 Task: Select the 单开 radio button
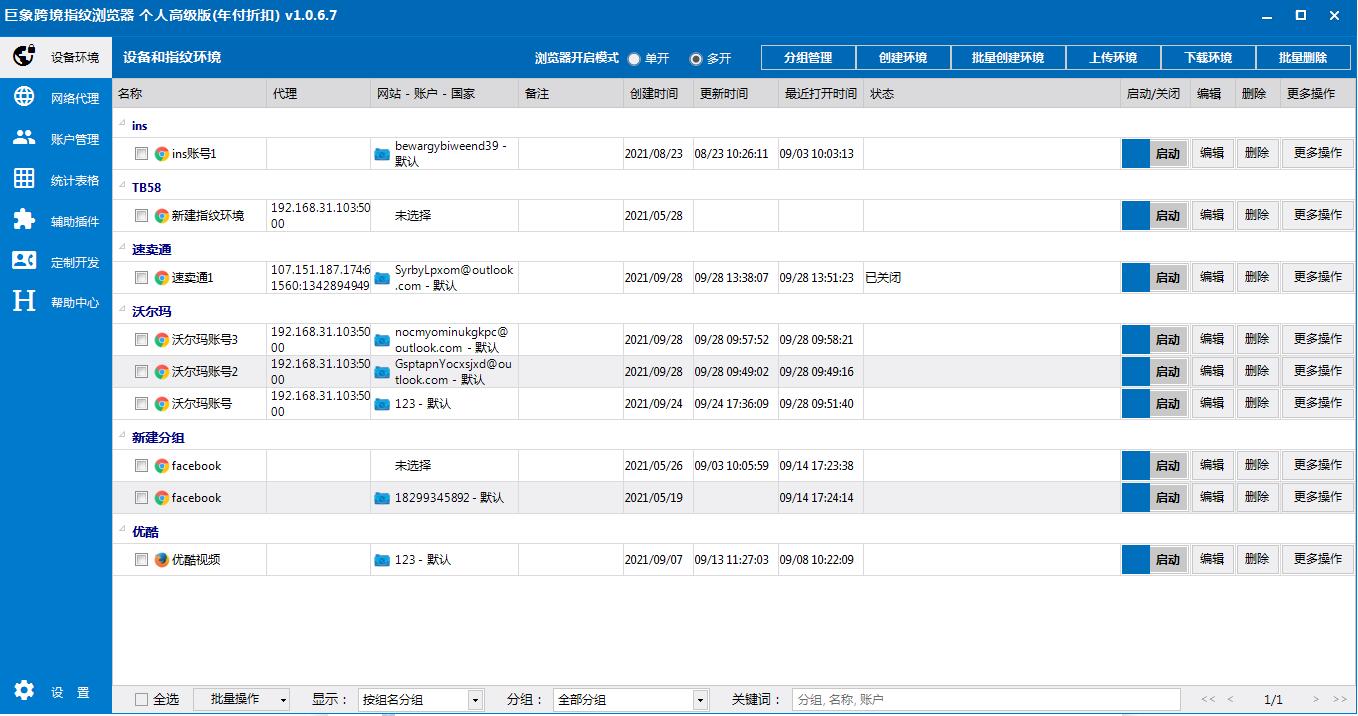point(634,59)
